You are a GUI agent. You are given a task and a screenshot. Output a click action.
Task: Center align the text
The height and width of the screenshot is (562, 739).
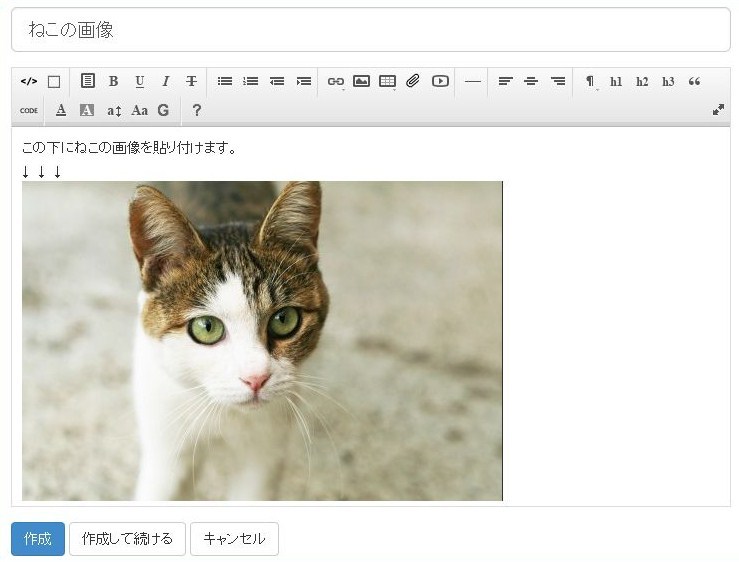(x=532, y=82)
